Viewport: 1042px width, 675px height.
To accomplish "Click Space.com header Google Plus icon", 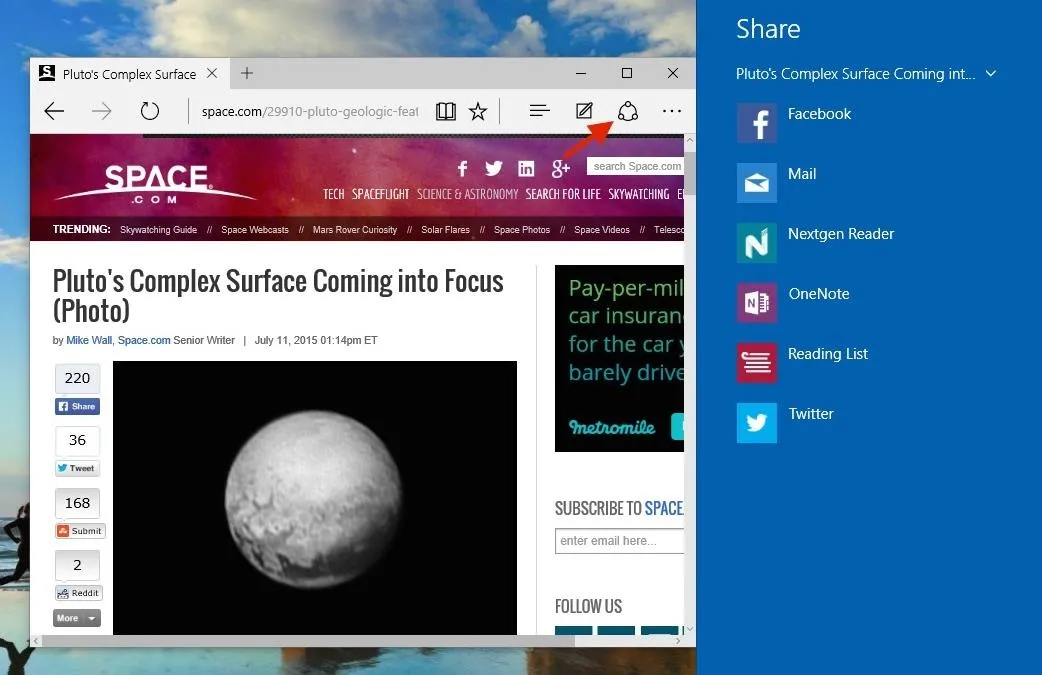I will click(x=560, y=169).
